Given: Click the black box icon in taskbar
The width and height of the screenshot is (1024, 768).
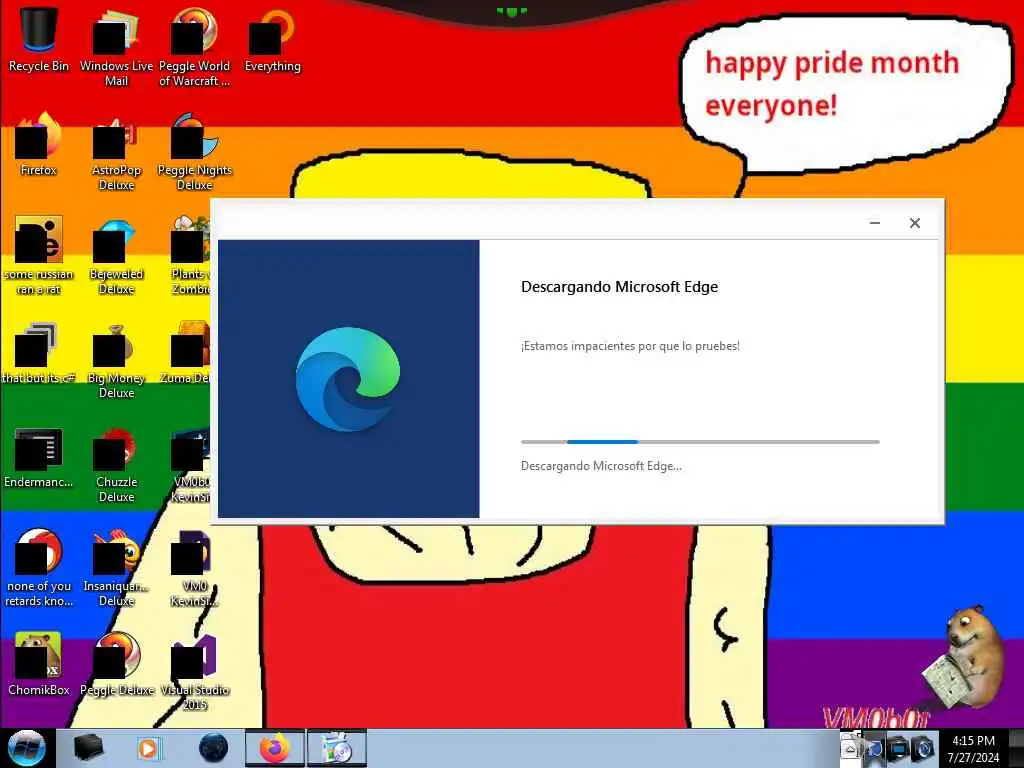Looking at the screenshot, I should (x=88, y=748).
